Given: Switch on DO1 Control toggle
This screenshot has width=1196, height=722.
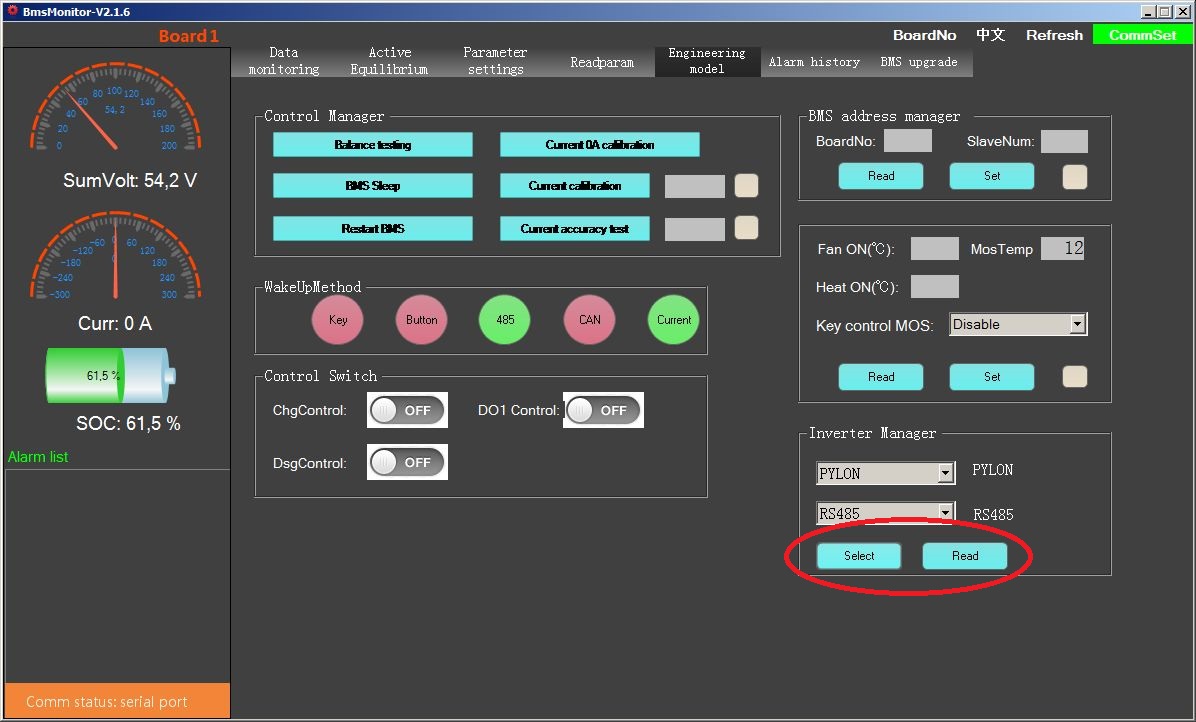Looking at the screenshot, I should pos(603,410).
